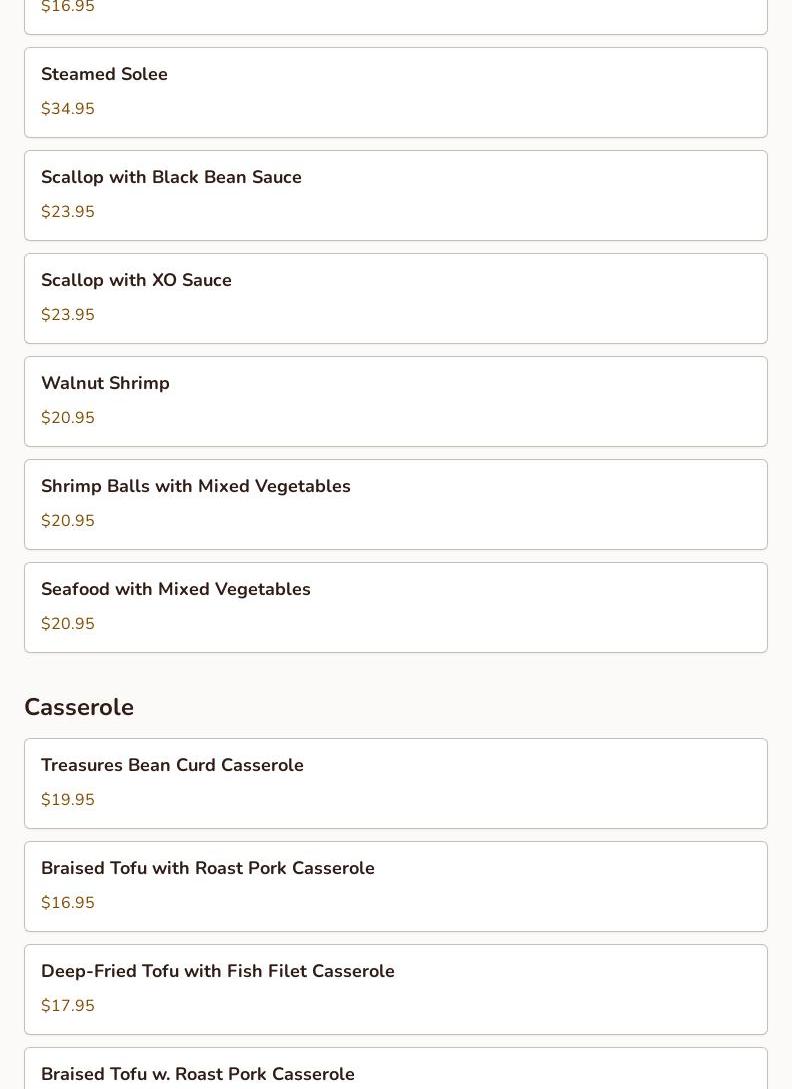This screenshot has width=792, height=1089.
Task: Click the price under Braised Tofu with Roast Pork Casserole
Action: pos(68,903)
